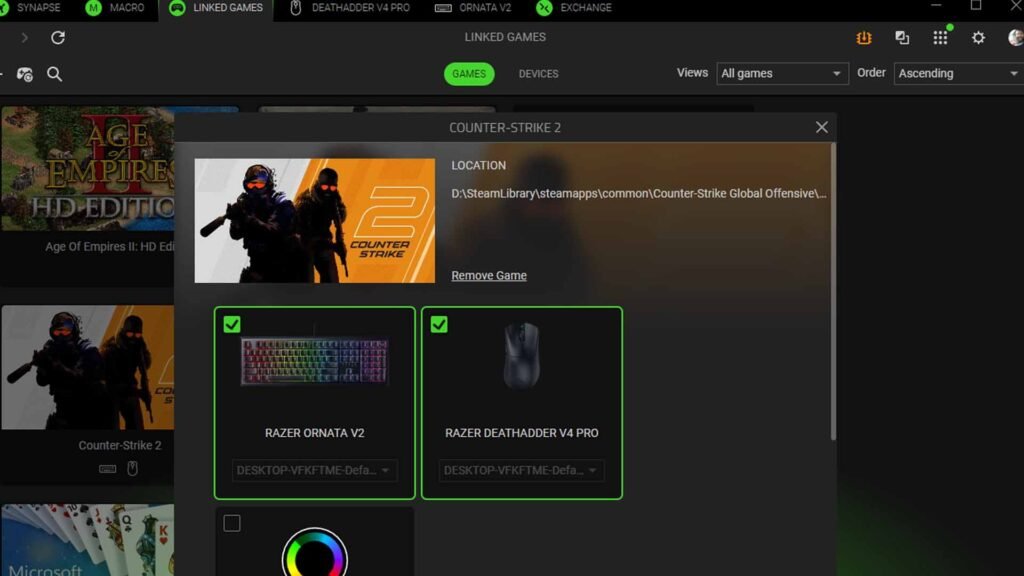
Task: Click the Counter-Strike 2 cover art in the dialog
Action: click(x=315, y=221)
